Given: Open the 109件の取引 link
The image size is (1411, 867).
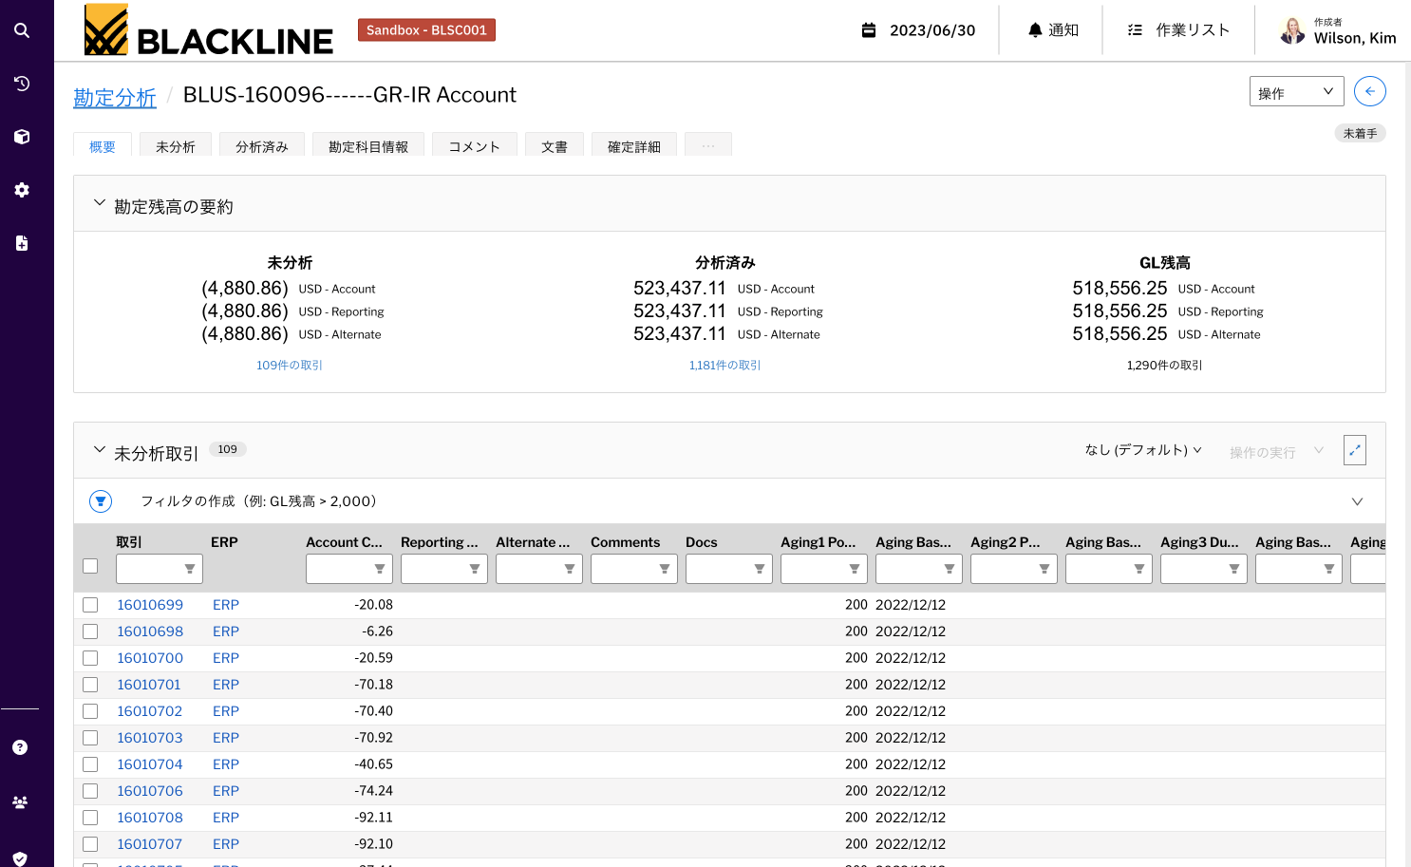Looking at the screenshot, I should point(289,365).
